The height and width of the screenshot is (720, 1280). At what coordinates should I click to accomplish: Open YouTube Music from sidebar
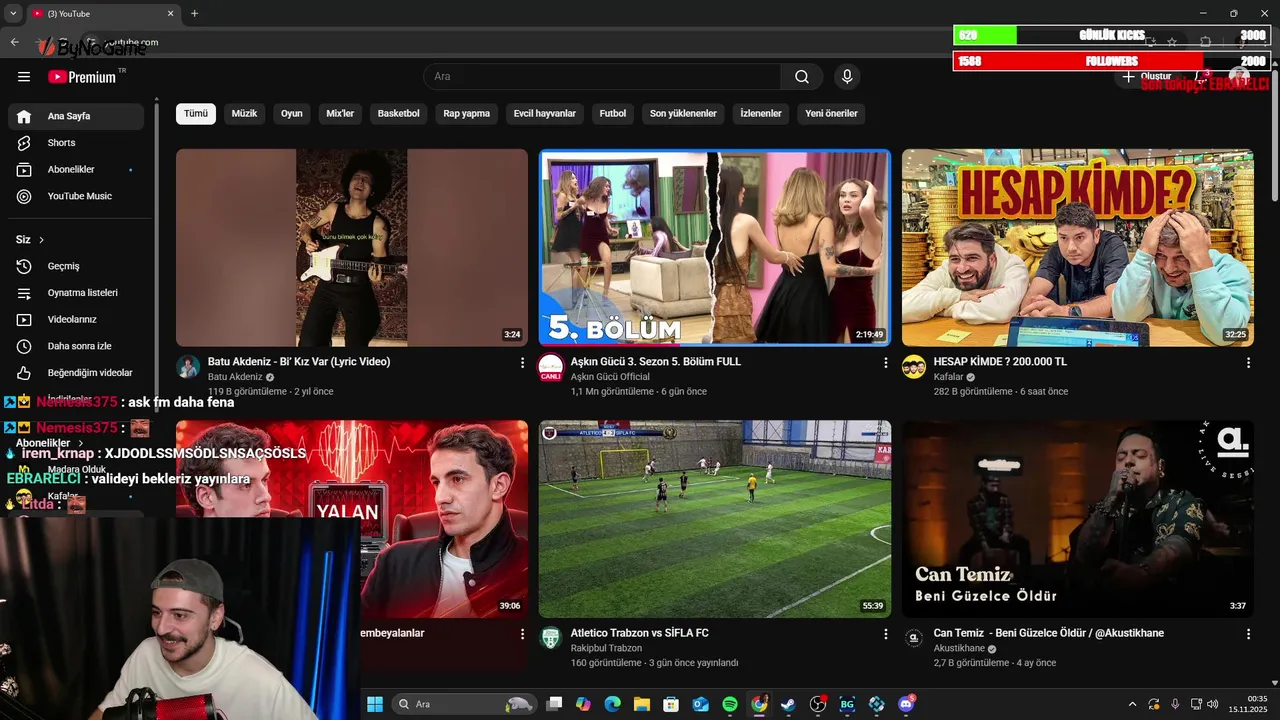[76, 196]
